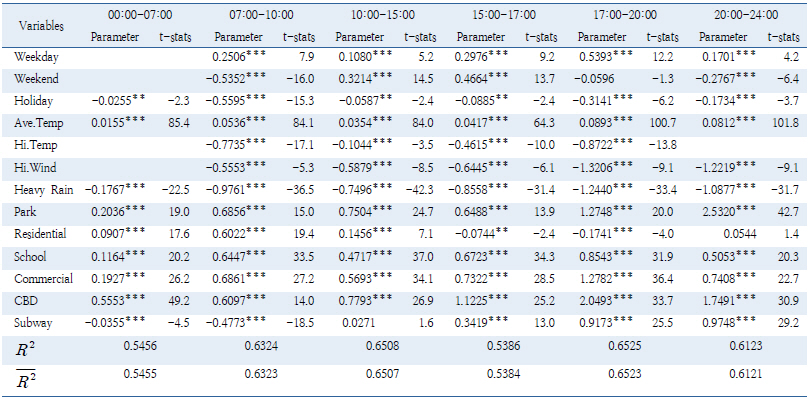Click the 'Residential' row label
Screen dimensions: 810x399
click(x=40, y=234)
